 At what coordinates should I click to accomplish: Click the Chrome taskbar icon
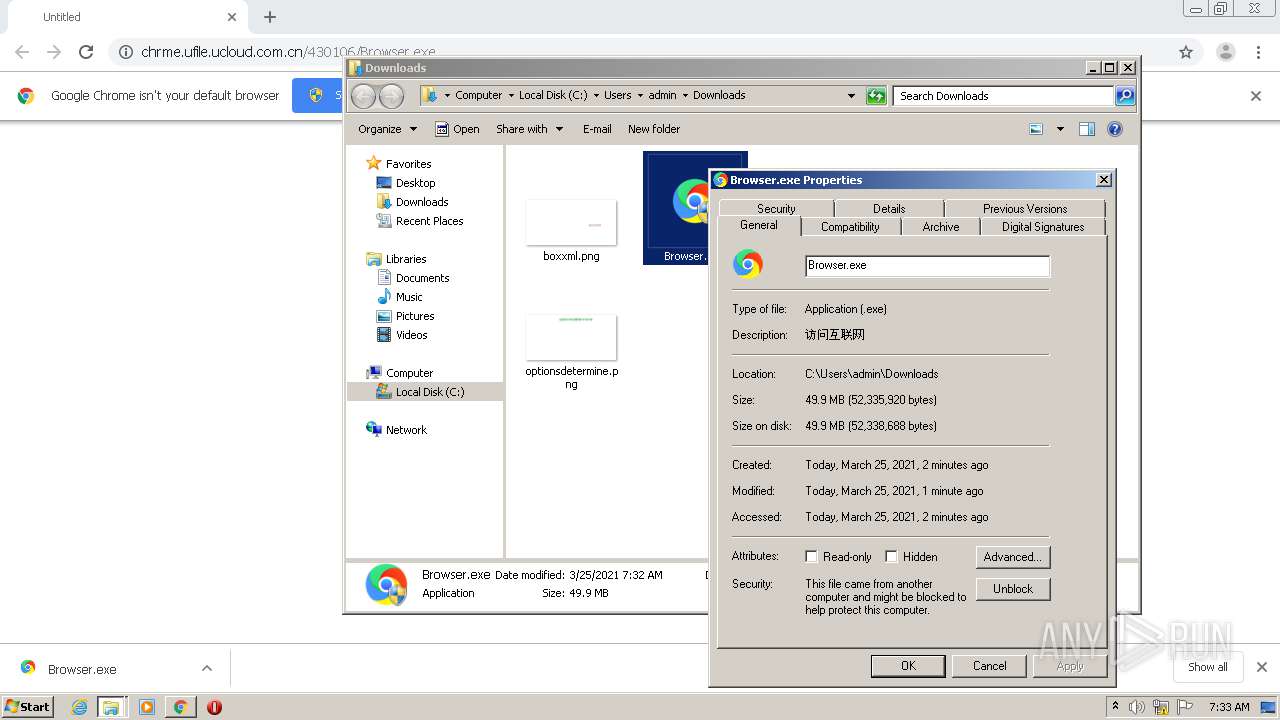(x=180, y=707)
